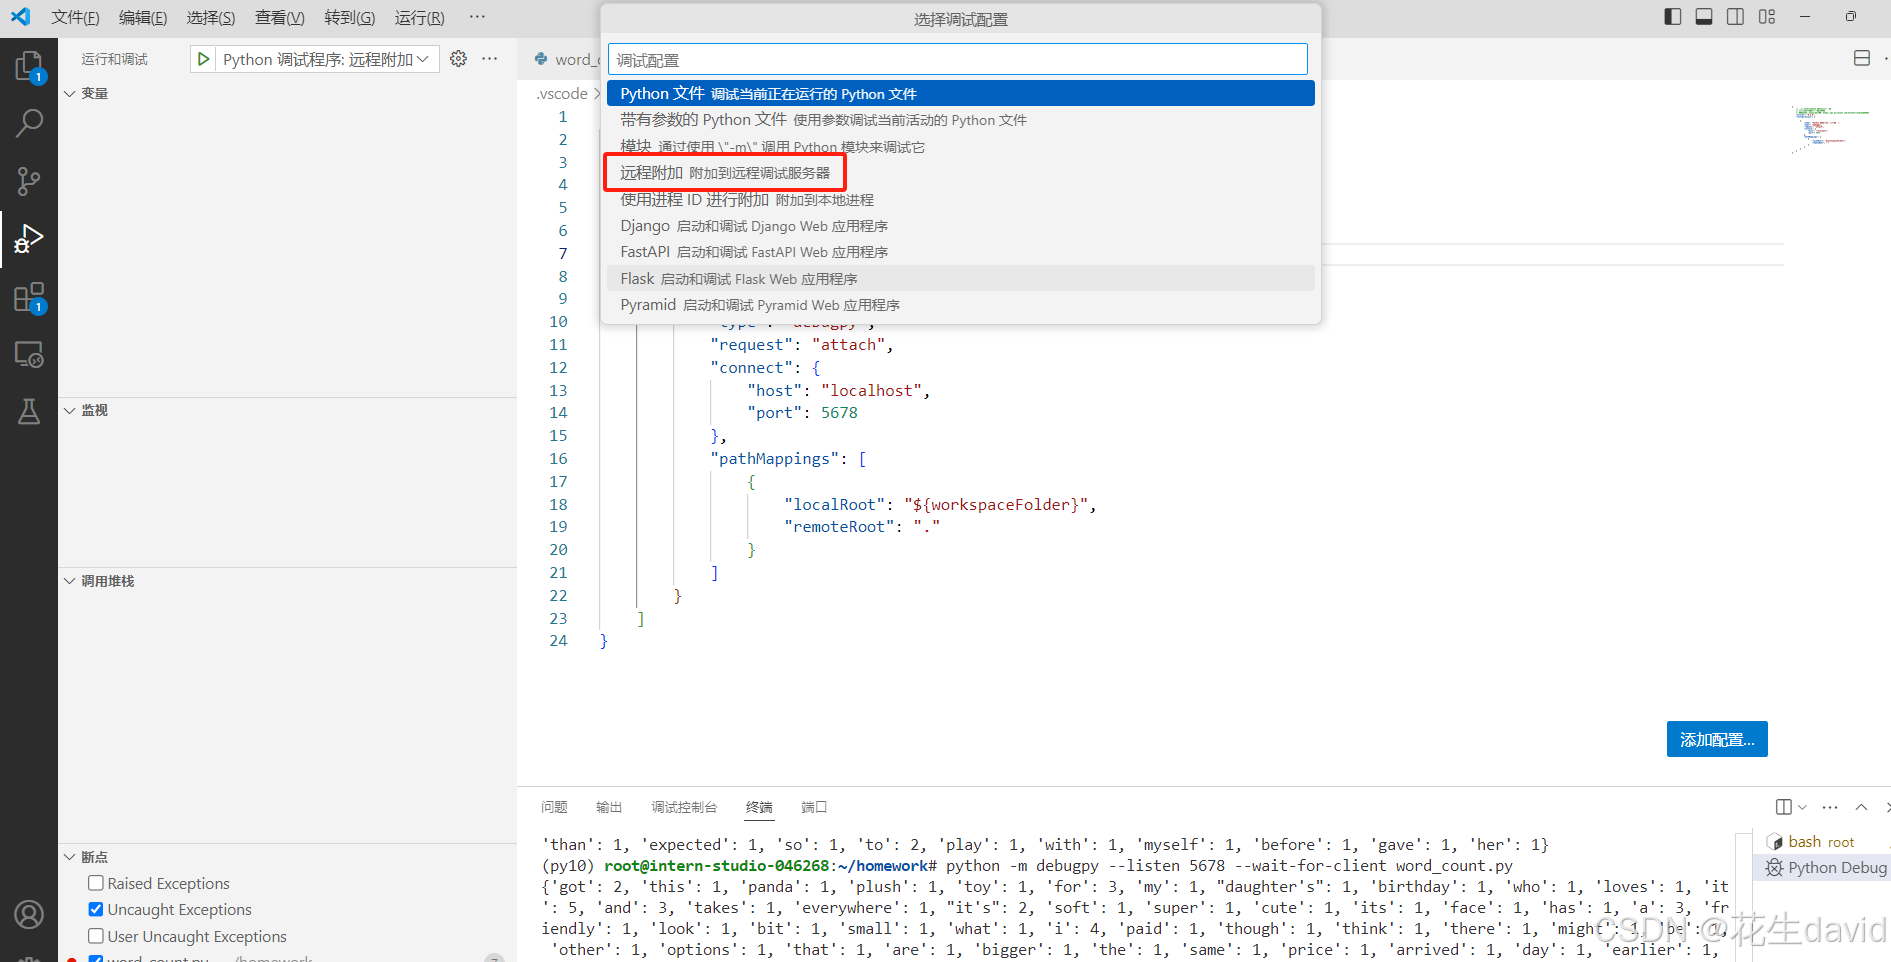Select 远程附加 debug configuration
Image resolution: width=1891 pixels, height=962 pixels.
(960, 173)
